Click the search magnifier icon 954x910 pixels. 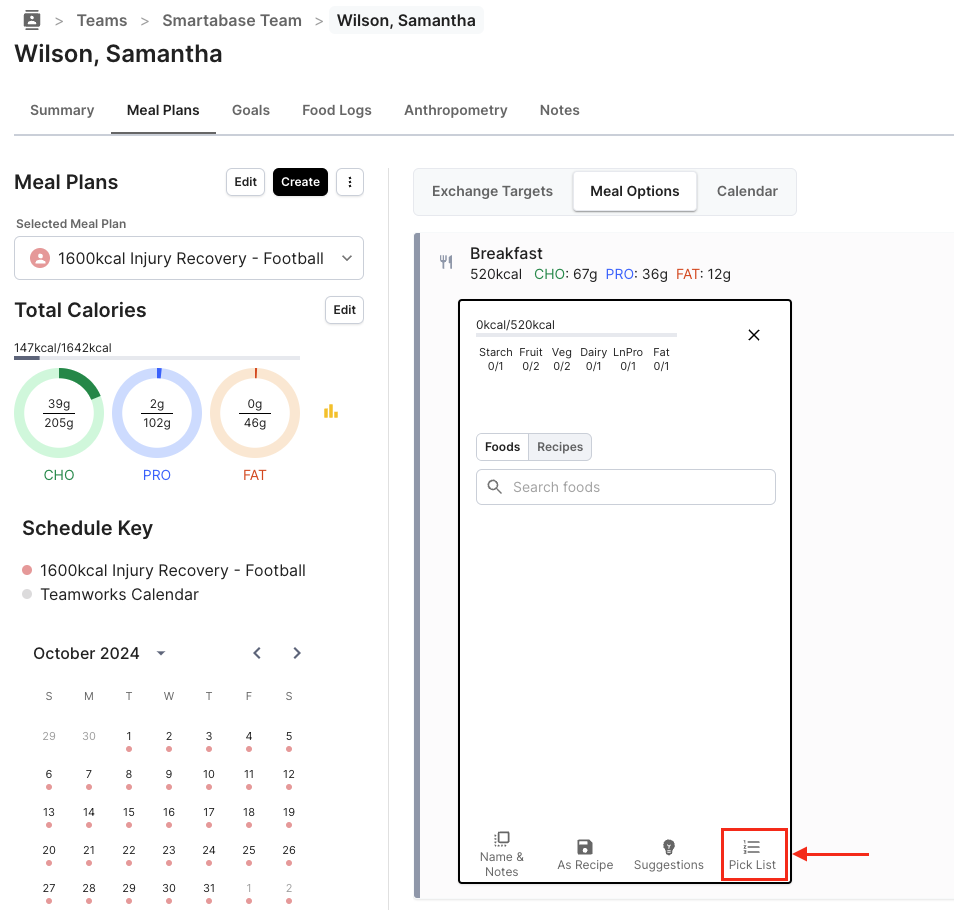[495, 487]
